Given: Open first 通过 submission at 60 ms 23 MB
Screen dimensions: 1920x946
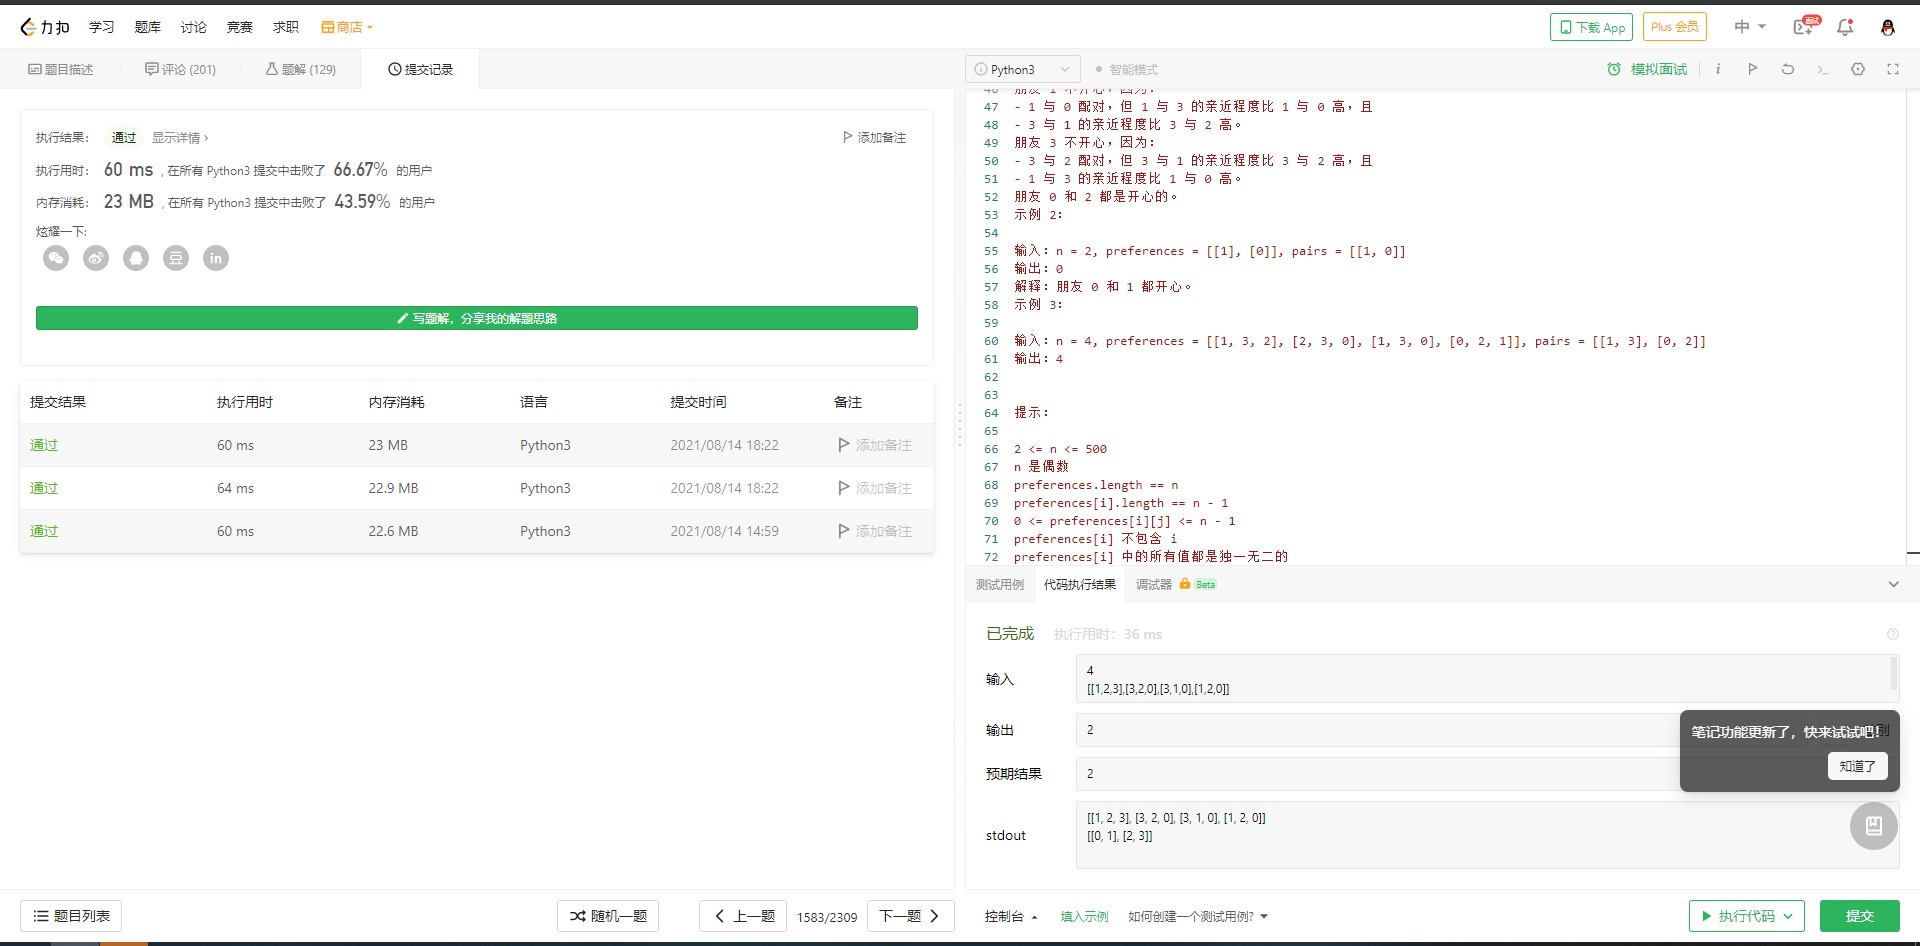Looking at the screenshot, I should tap(44, 445).
